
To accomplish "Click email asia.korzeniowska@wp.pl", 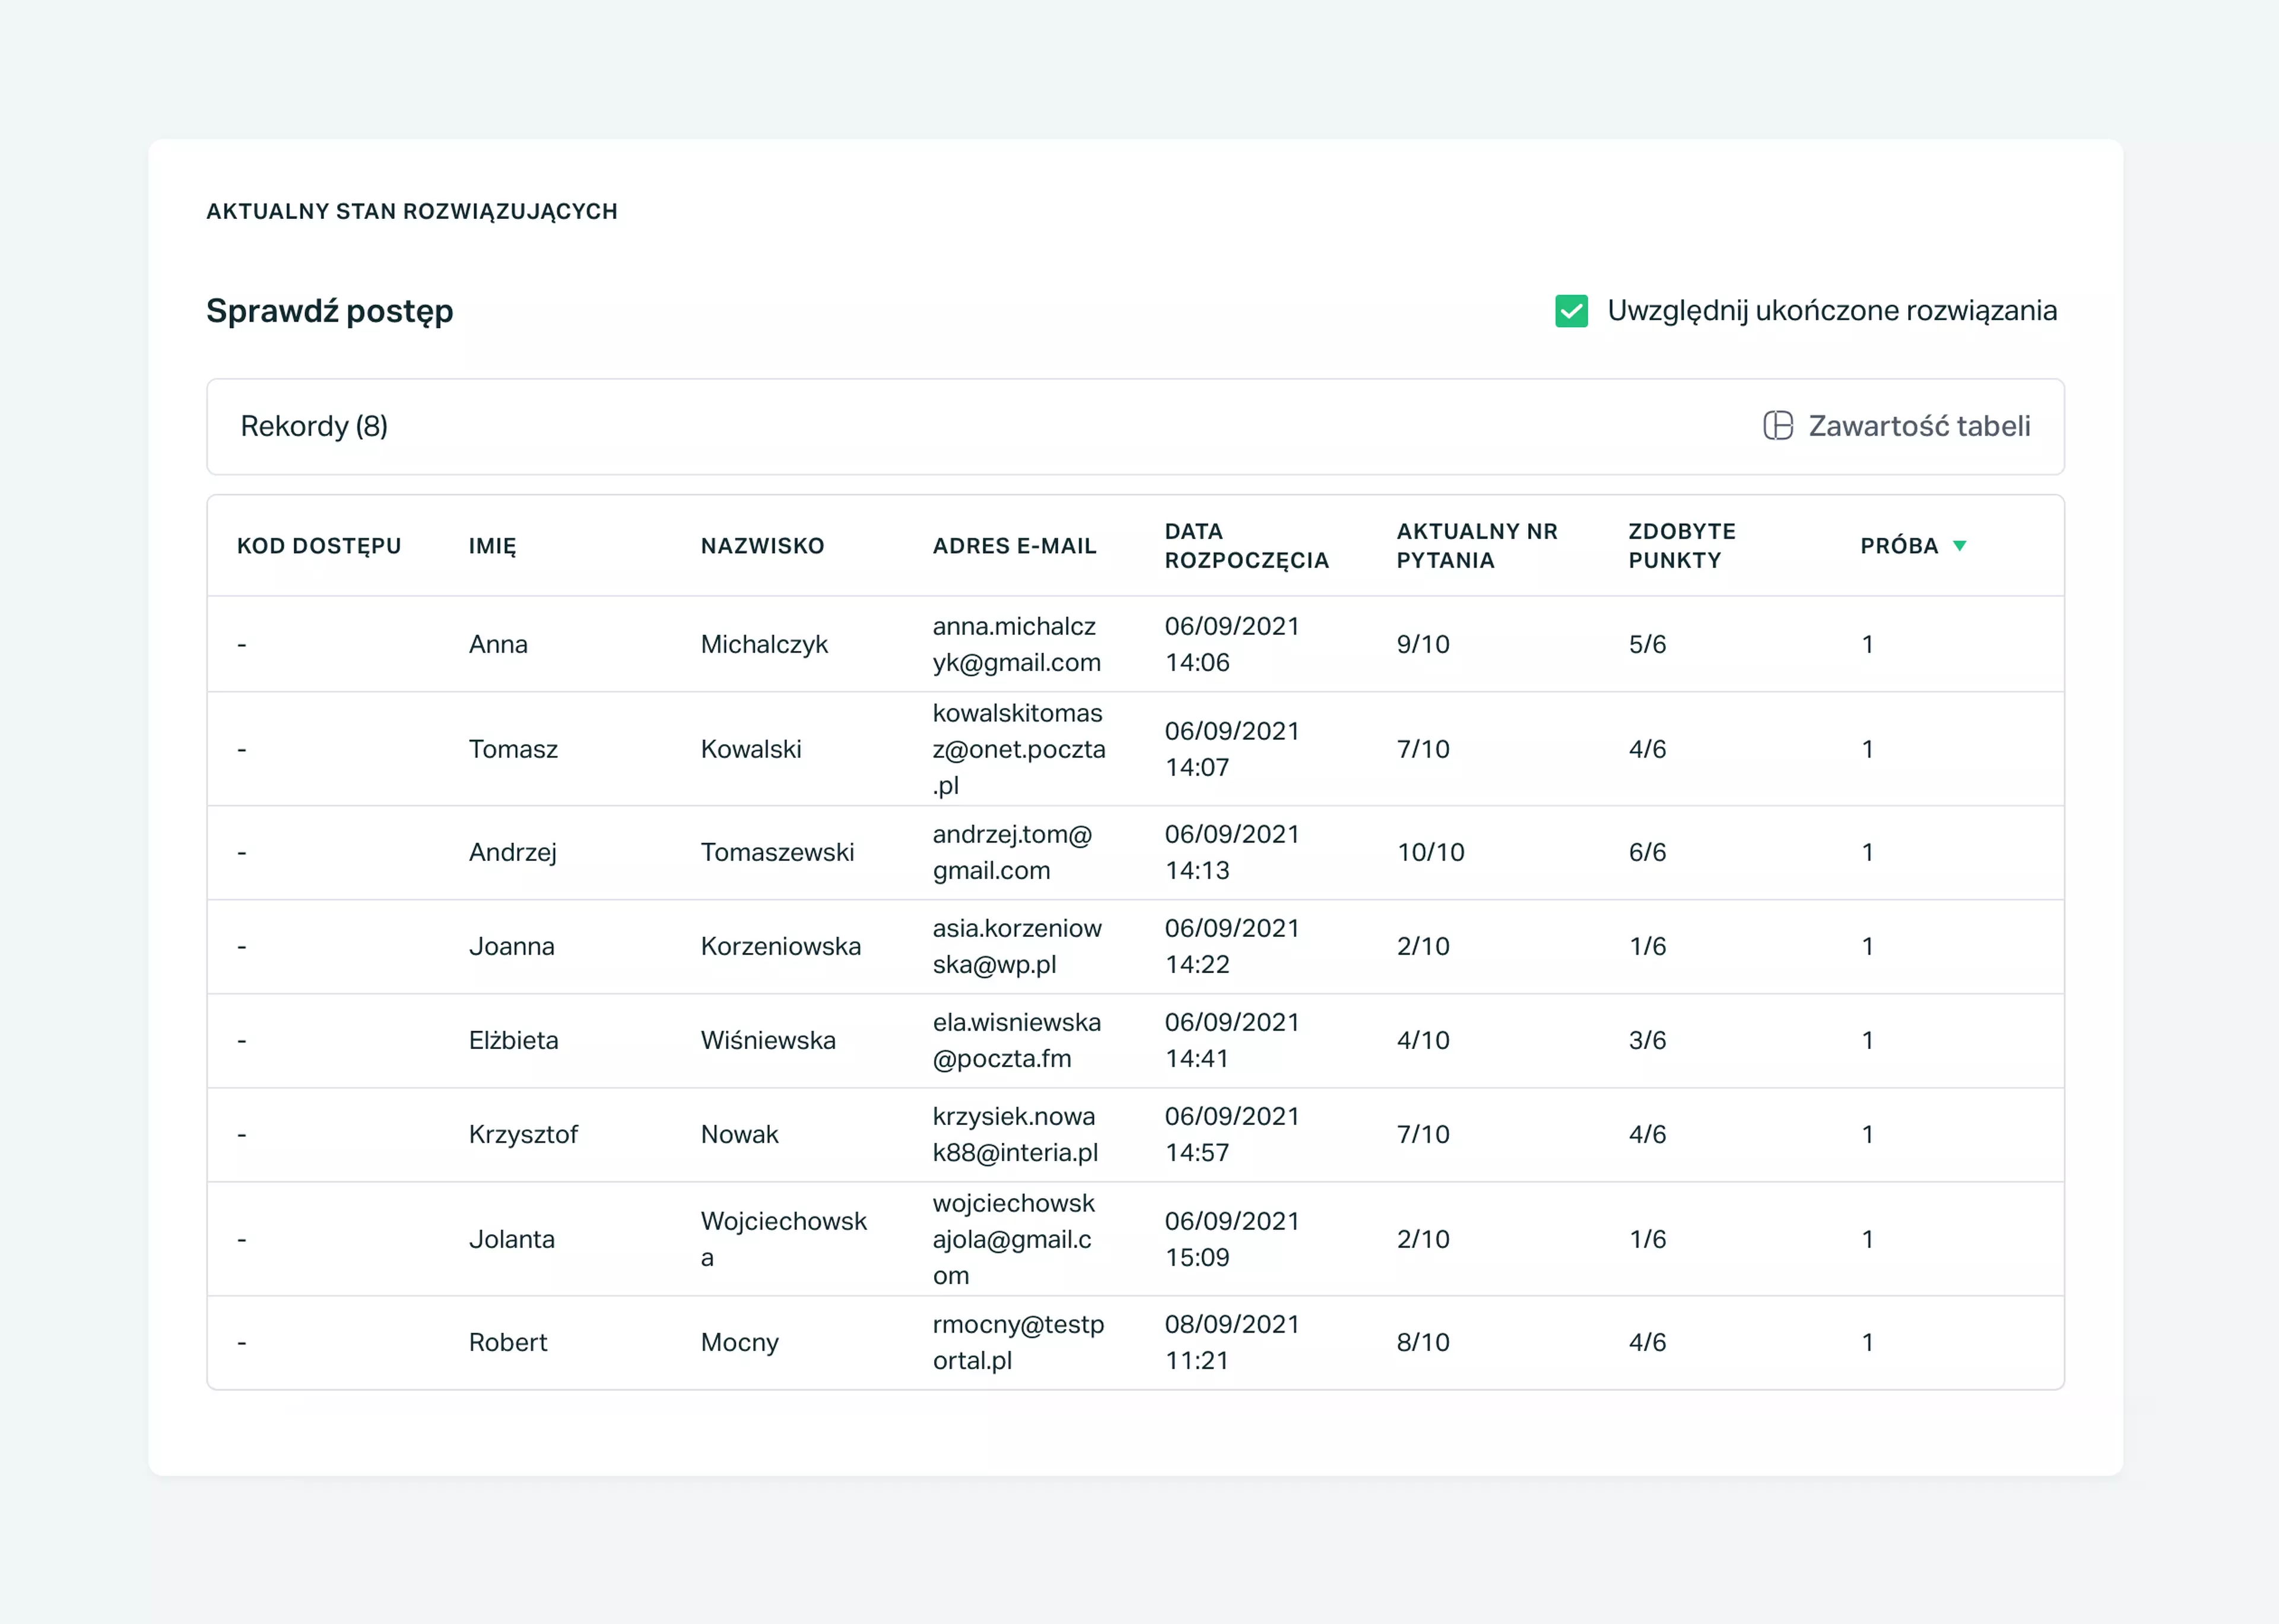I will pyautogui.click(x=1017, y=946).
